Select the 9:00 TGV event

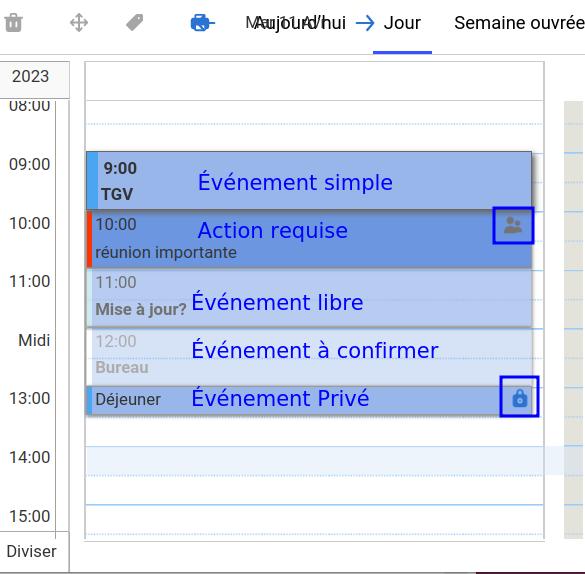[x=309, y=180]
